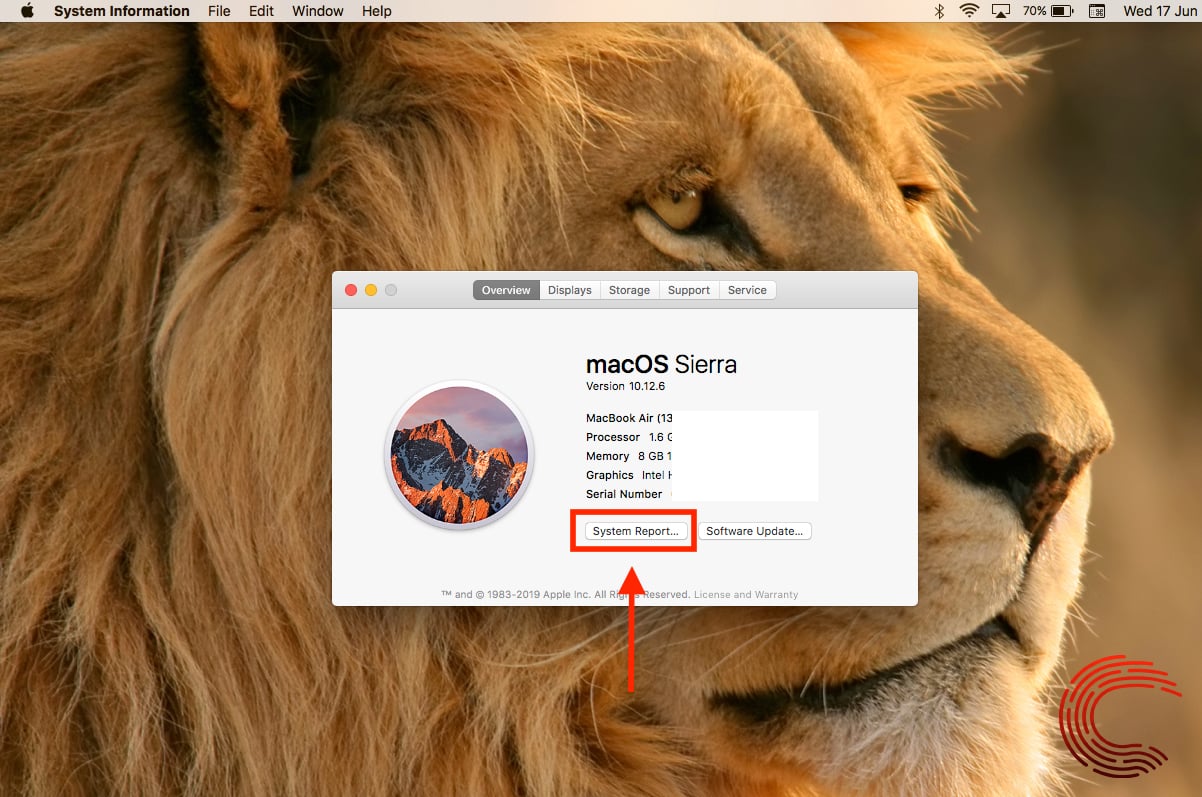The width and height of the screenshot is (1202, 797).
Task: Open the Help menu
Action: (x=377, y=11)
